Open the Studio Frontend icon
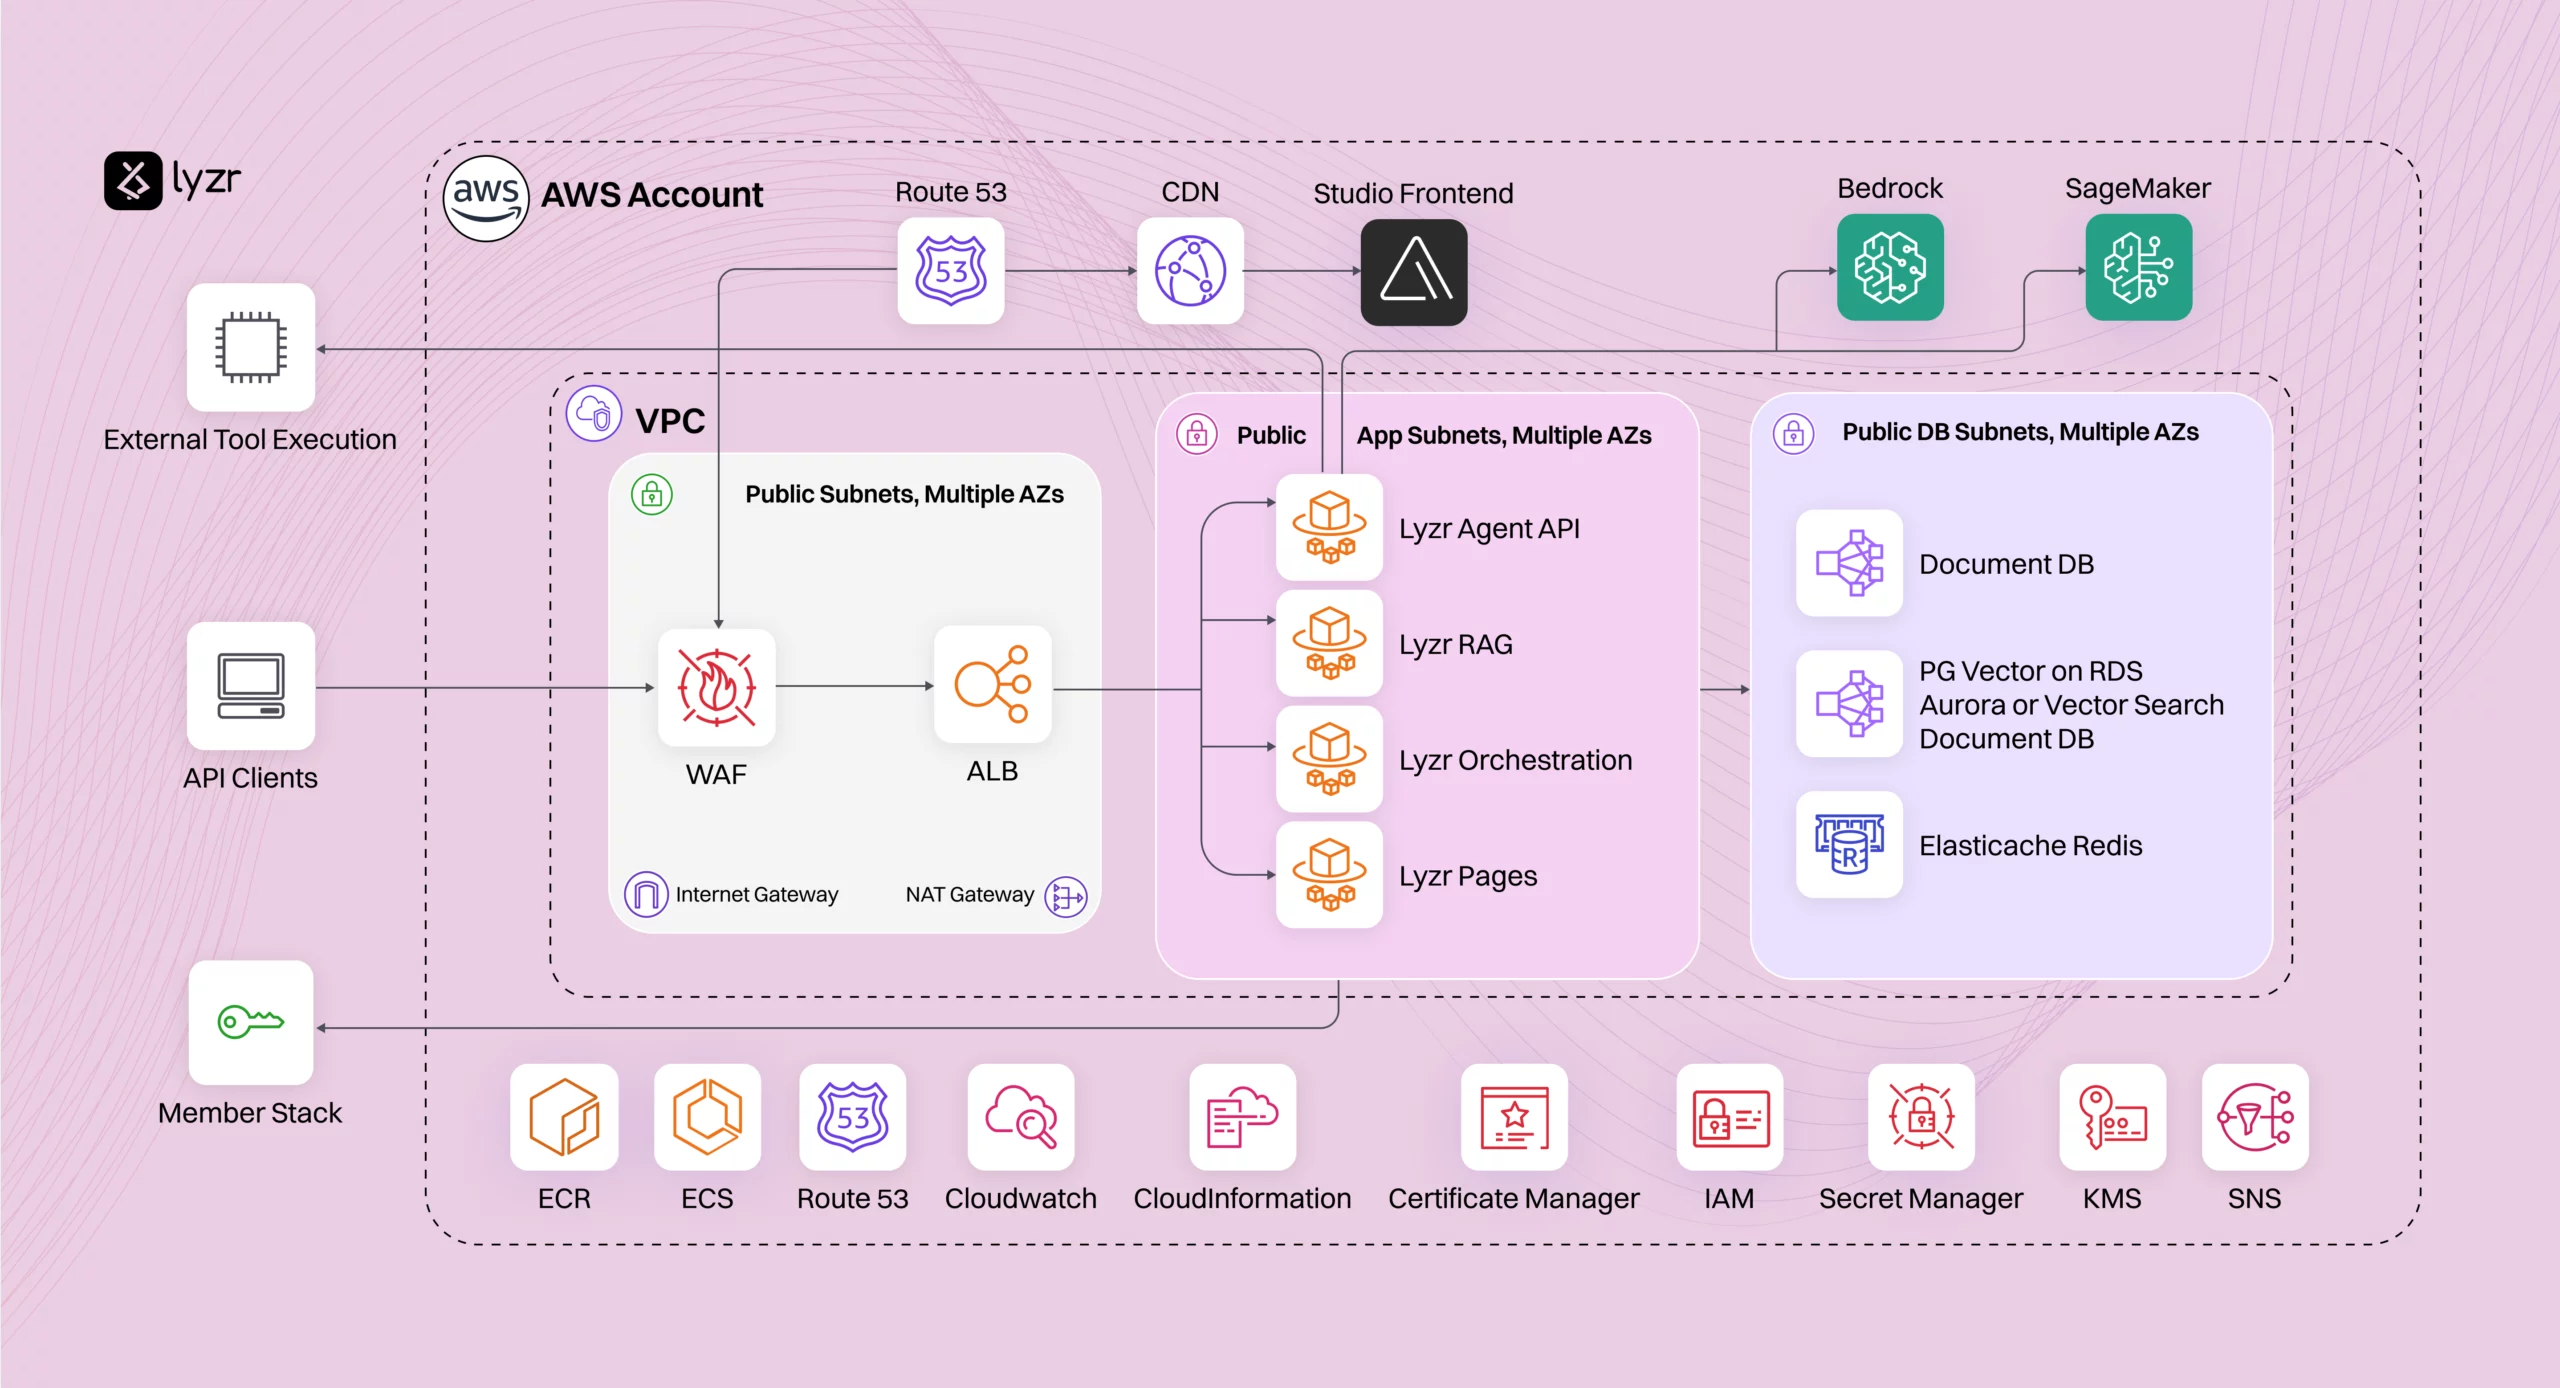 1412,272
